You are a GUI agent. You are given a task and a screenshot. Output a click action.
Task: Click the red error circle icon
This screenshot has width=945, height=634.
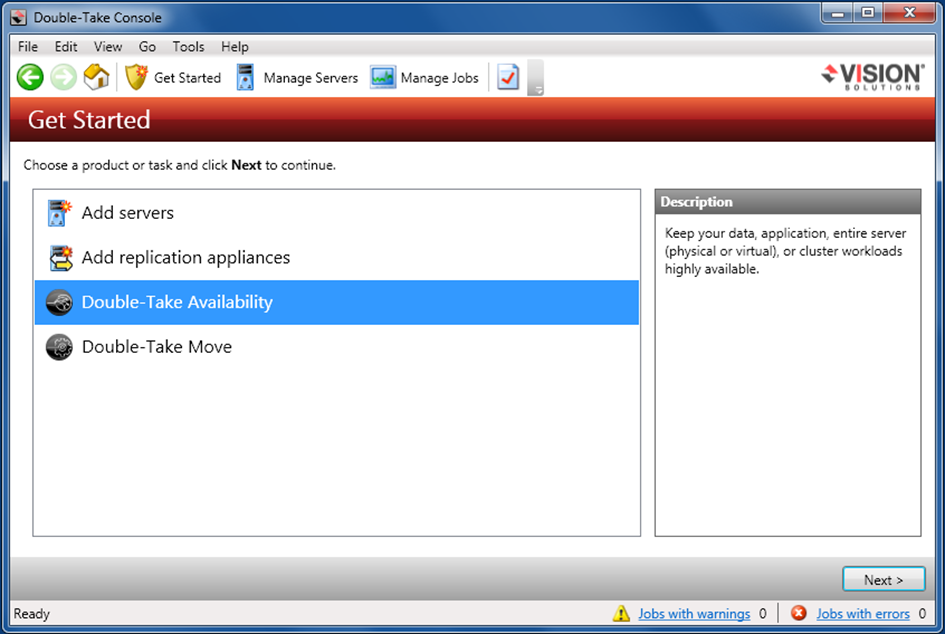point(799,613)
